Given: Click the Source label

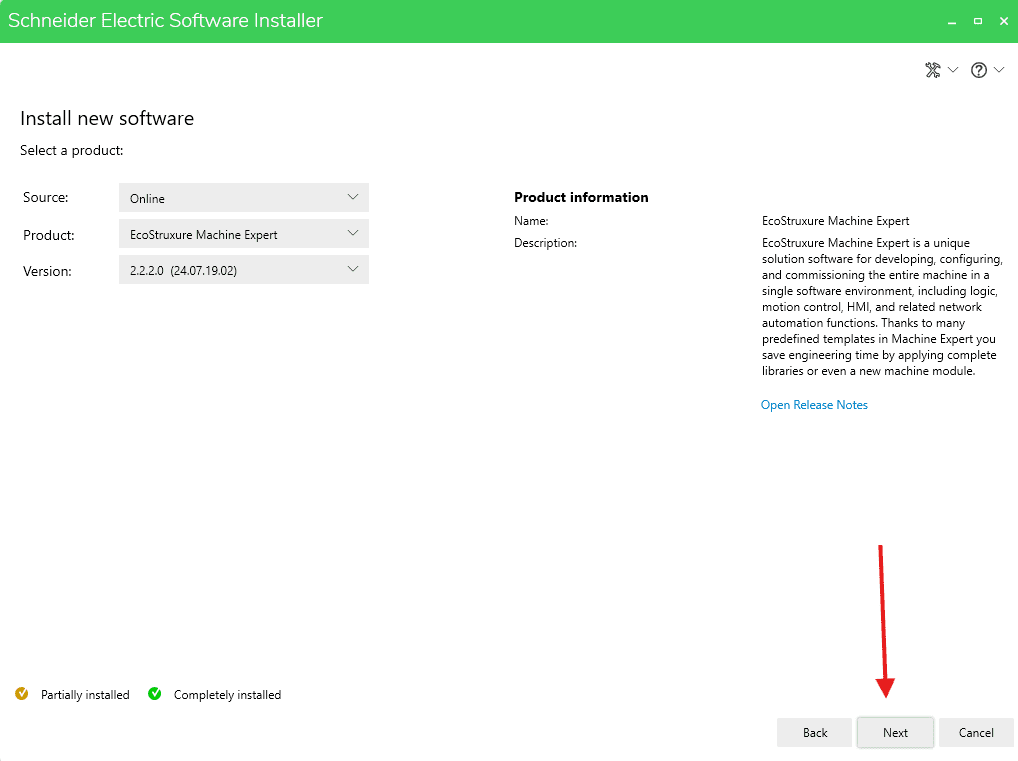Looking at the screenshot, I should [45, 197].
